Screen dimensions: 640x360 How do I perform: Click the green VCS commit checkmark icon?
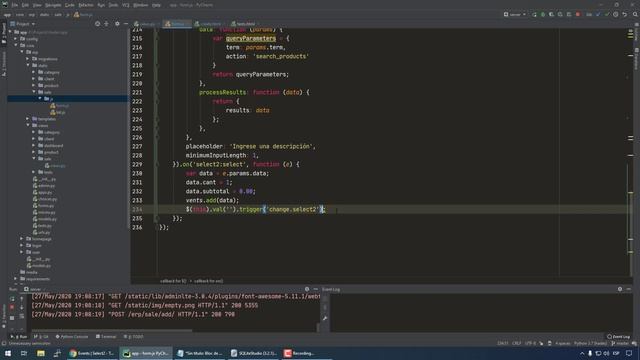(x=607, y=14)
